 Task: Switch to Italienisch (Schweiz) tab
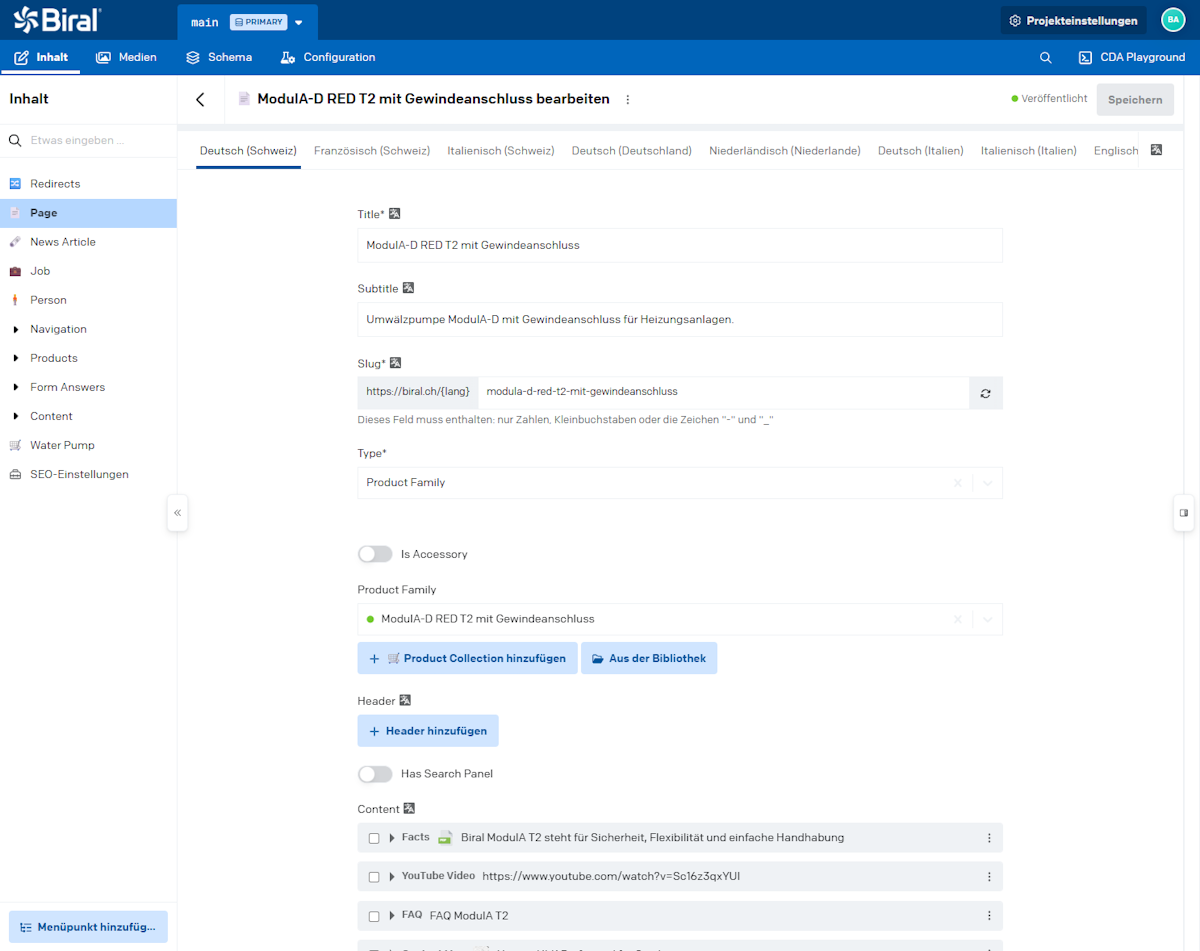(x=501, y=151)
